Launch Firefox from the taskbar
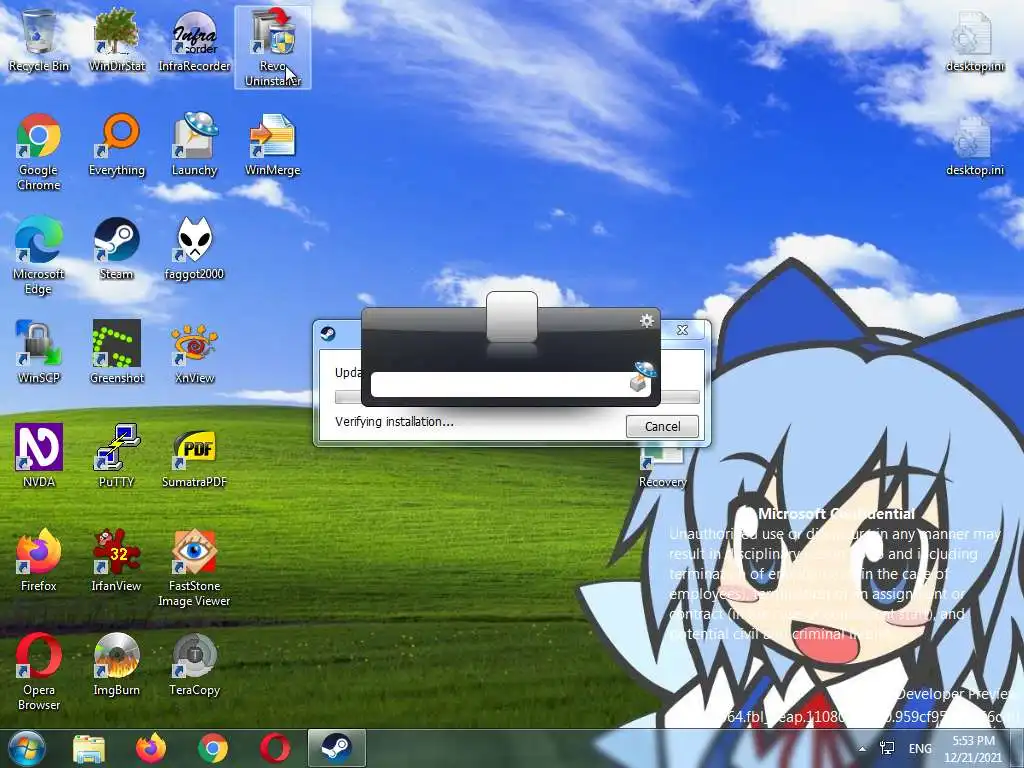The height and width of the screenshot is (768, 1024). click(151, 748)
